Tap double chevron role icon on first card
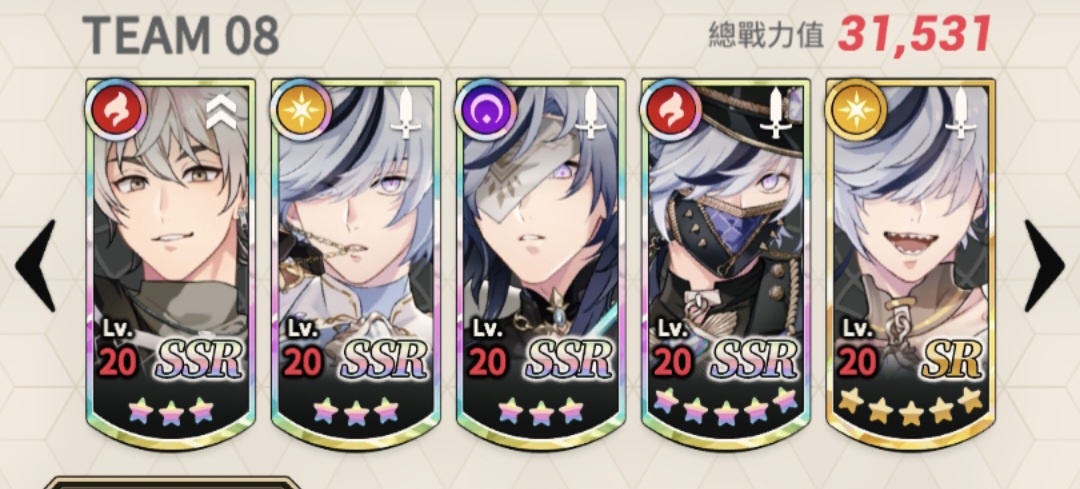The image size is (1080, 489). (222, 114)
